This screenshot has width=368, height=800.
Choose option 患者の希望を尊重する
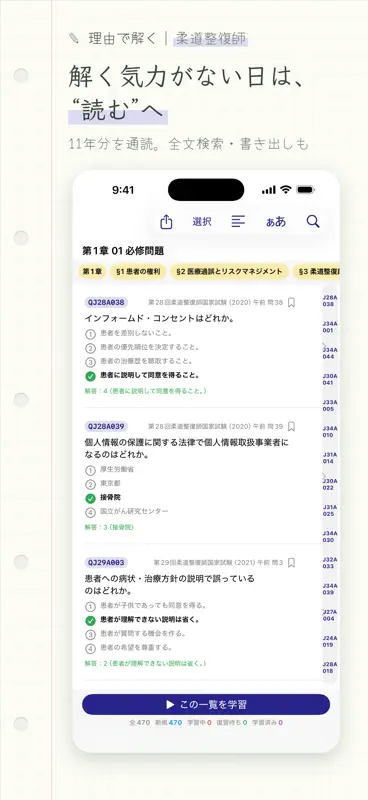tap(128, 648)
